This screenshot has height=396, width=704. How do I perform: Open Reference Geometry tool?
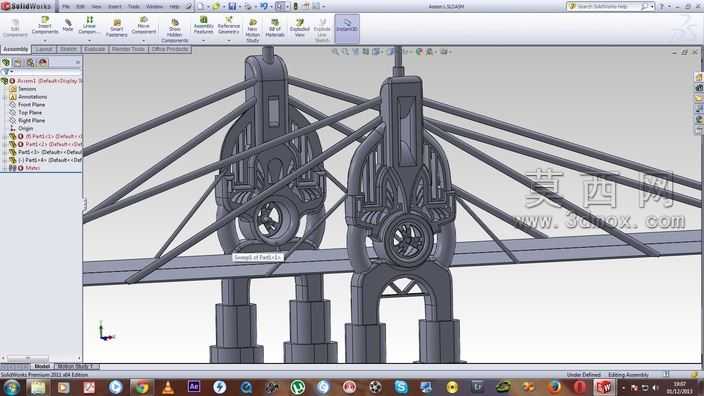coord(229,26)
